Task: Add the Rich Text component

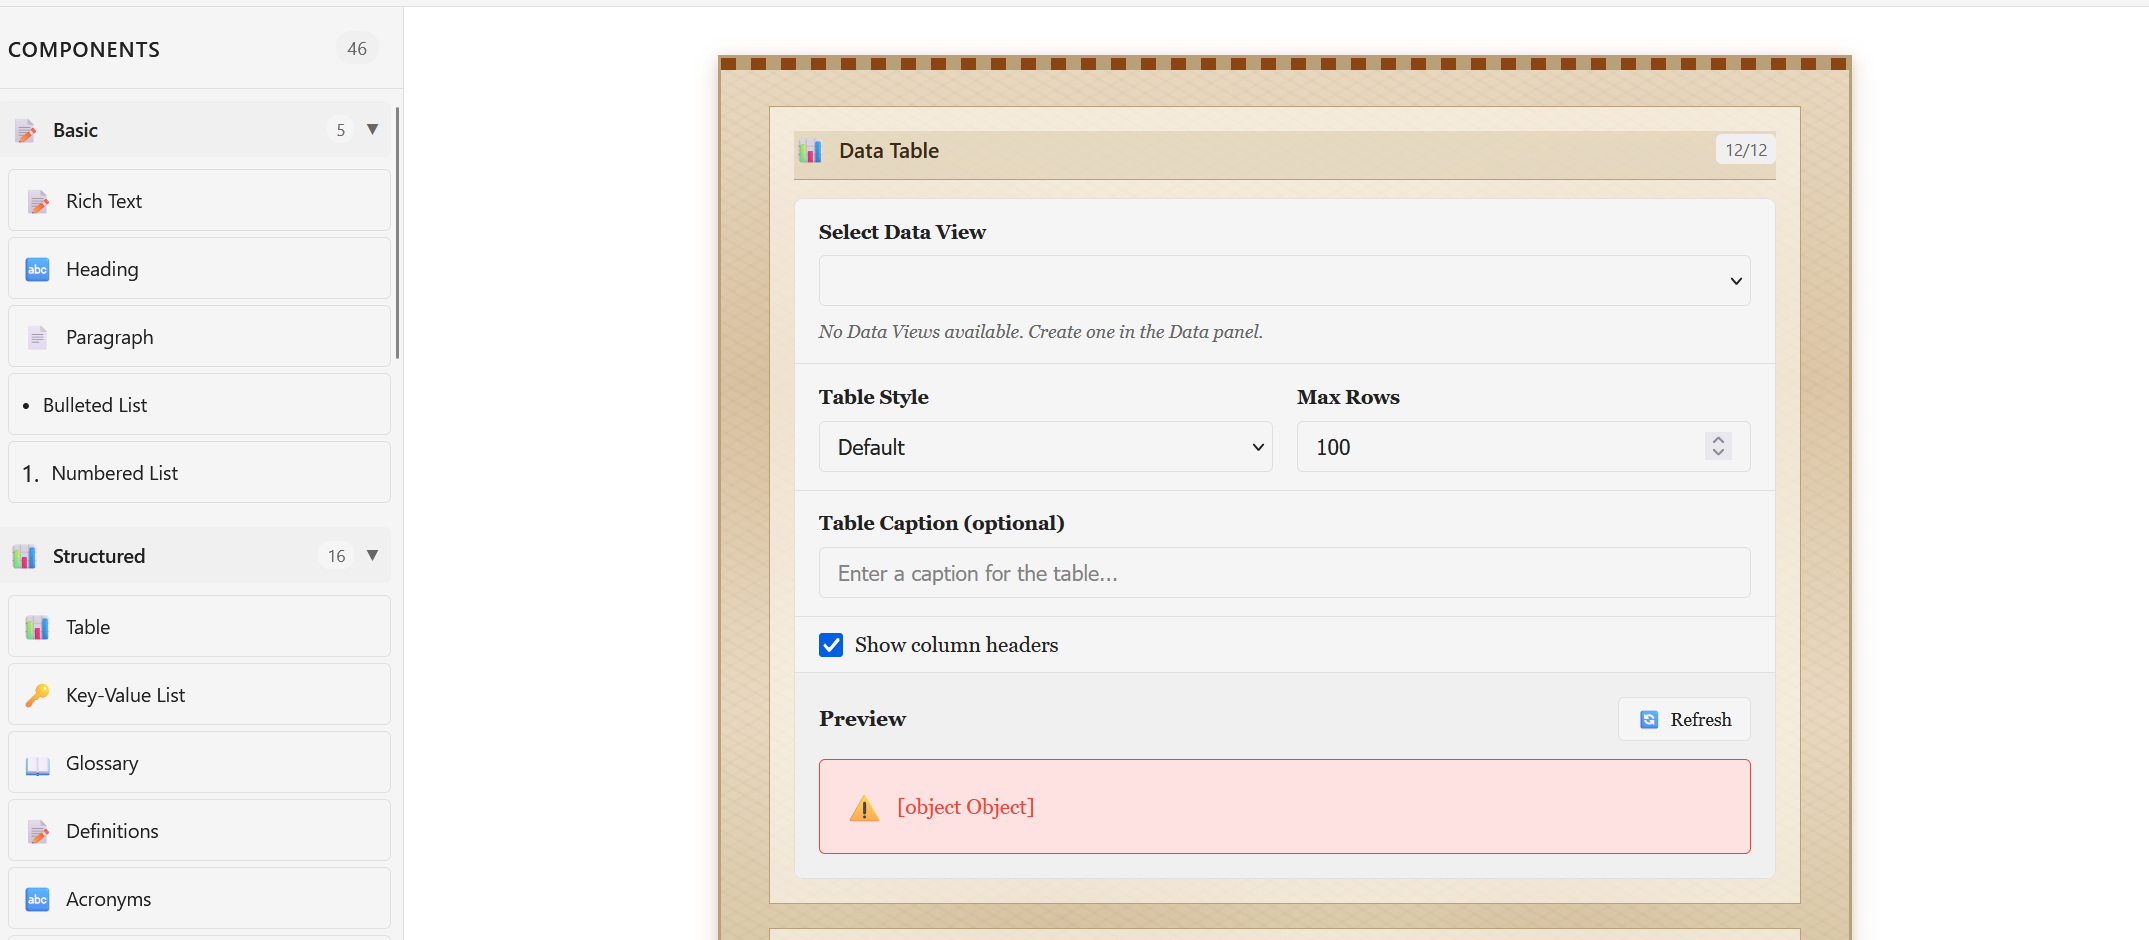Action: coord(199,201)
